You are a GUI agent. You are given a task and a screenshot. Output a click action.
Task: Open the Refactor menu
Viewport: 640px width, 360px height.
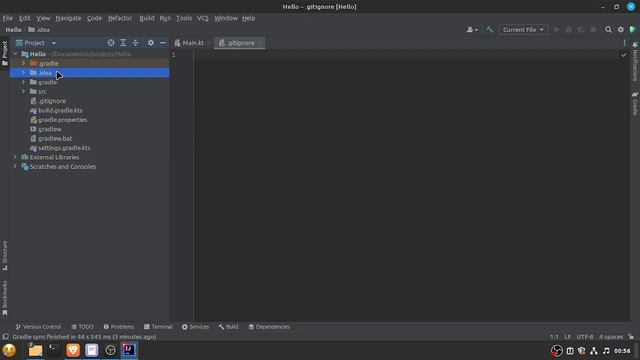(x=120, y=18)
